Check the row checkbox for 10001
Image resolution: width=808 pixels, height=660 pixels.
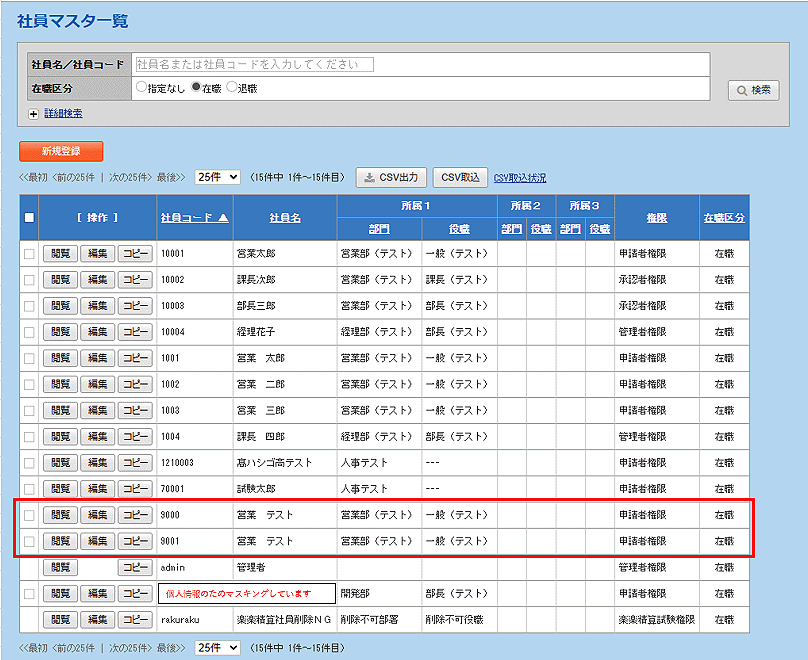click(29, 254)
